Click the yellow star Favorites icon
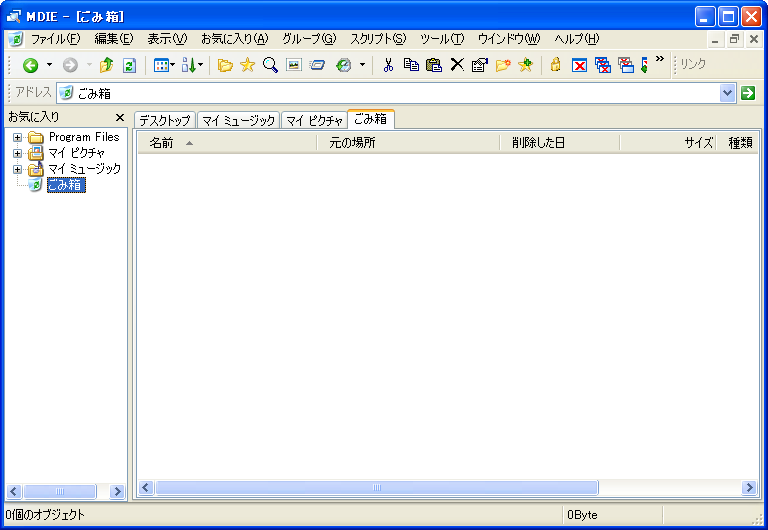Viewport: 768px width, 530px height. pos(247,65)
